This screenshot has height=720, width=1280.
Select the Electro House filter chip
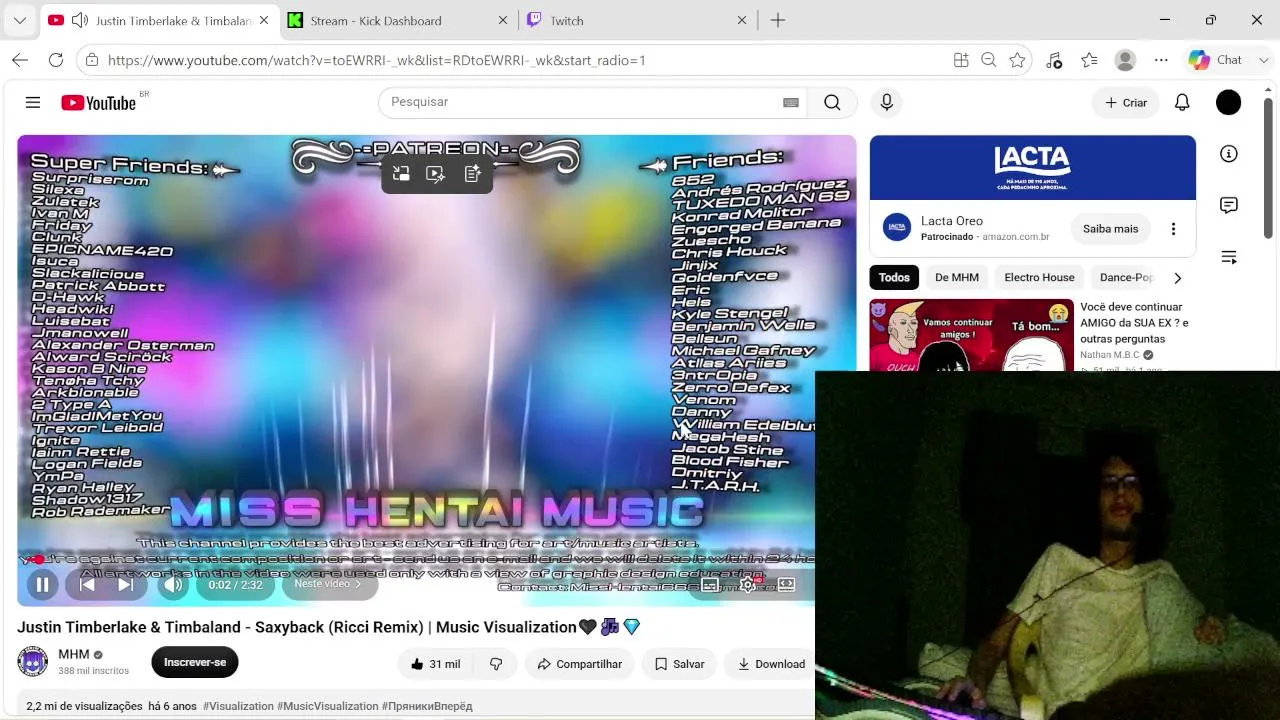[1039, 278]
